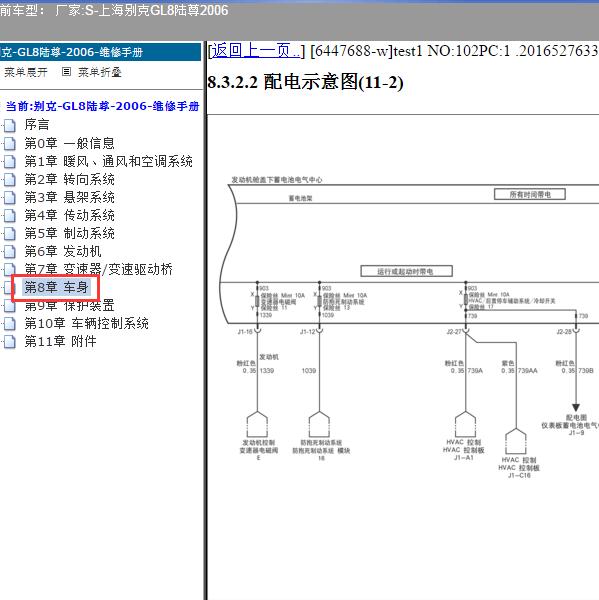Open 第6章 发动机 chapter
The height and width of the screenshot is (600, 599).
(x=63, y=251)
